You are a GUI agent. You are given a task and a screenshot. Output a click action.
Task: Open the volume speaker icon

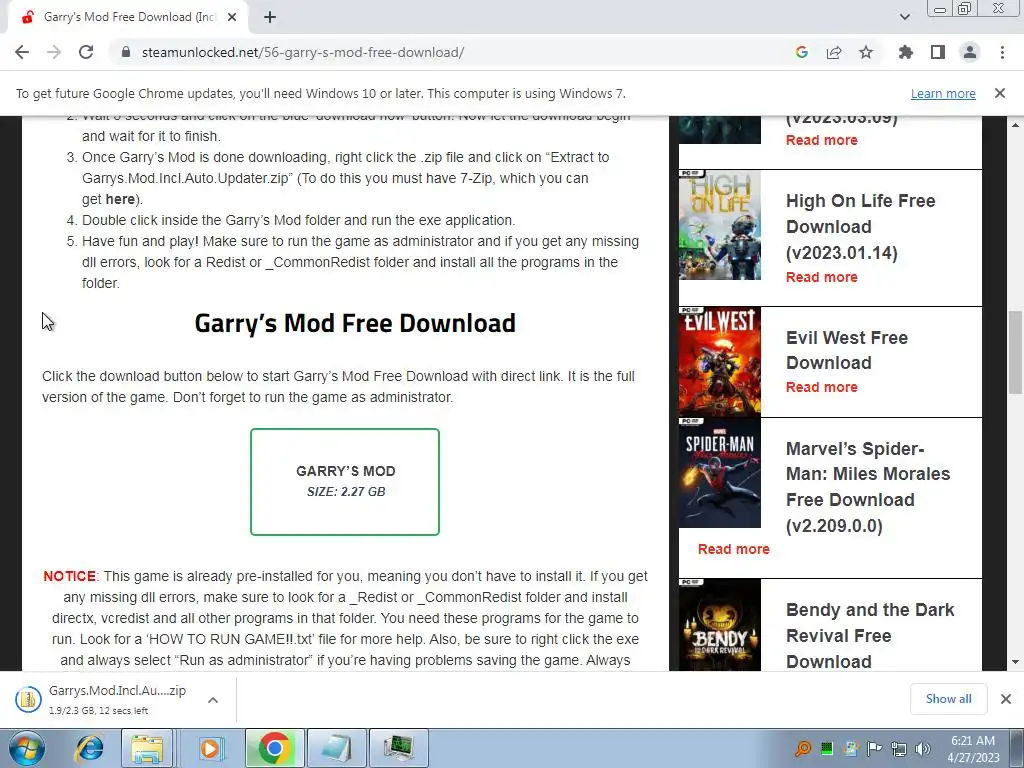point(922,749)
